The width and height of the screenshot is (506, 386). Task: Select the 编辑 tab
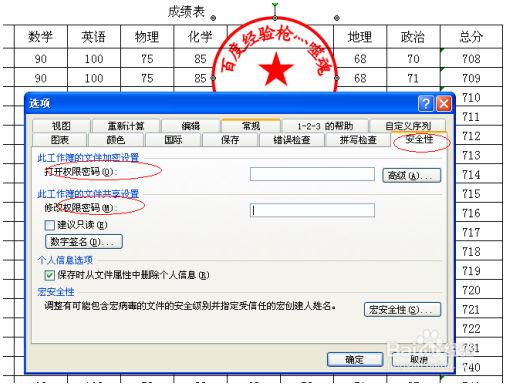191,126
